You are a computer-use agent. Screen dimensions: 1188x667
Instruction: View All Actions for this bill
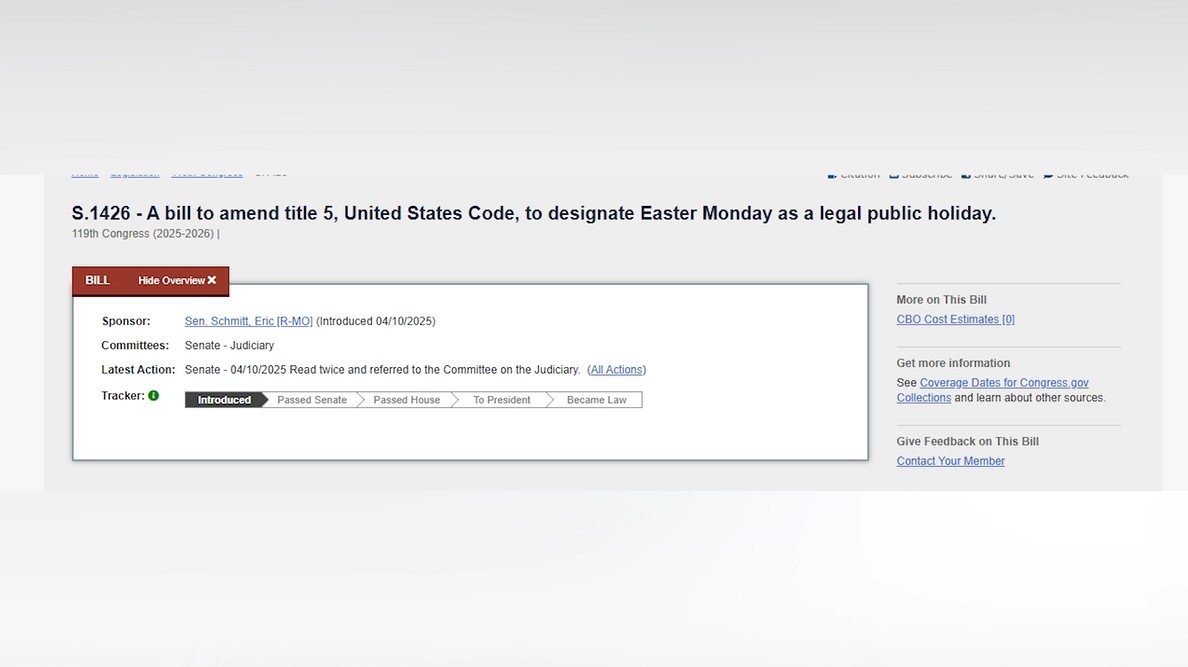click(616, 369)
